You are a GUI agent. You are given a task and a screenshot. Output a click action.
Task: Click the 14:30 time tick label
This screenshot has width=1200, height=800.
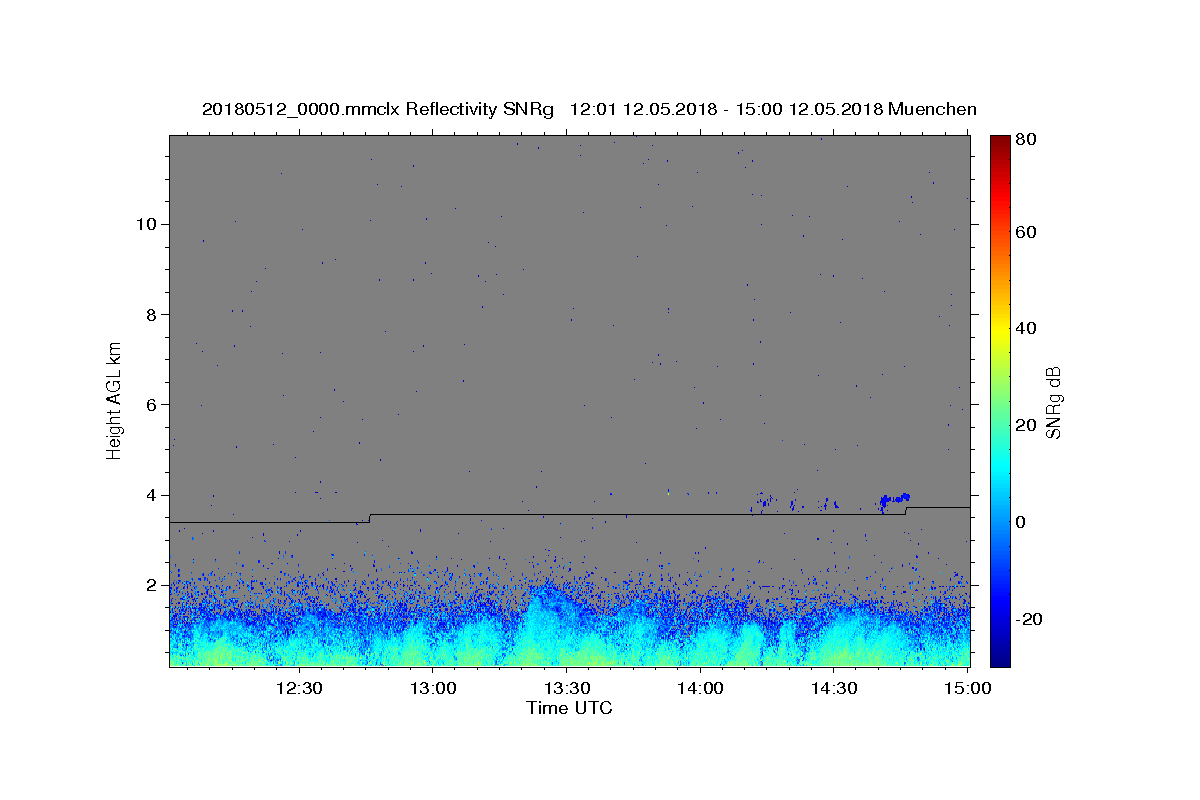[x=834, y=688]
